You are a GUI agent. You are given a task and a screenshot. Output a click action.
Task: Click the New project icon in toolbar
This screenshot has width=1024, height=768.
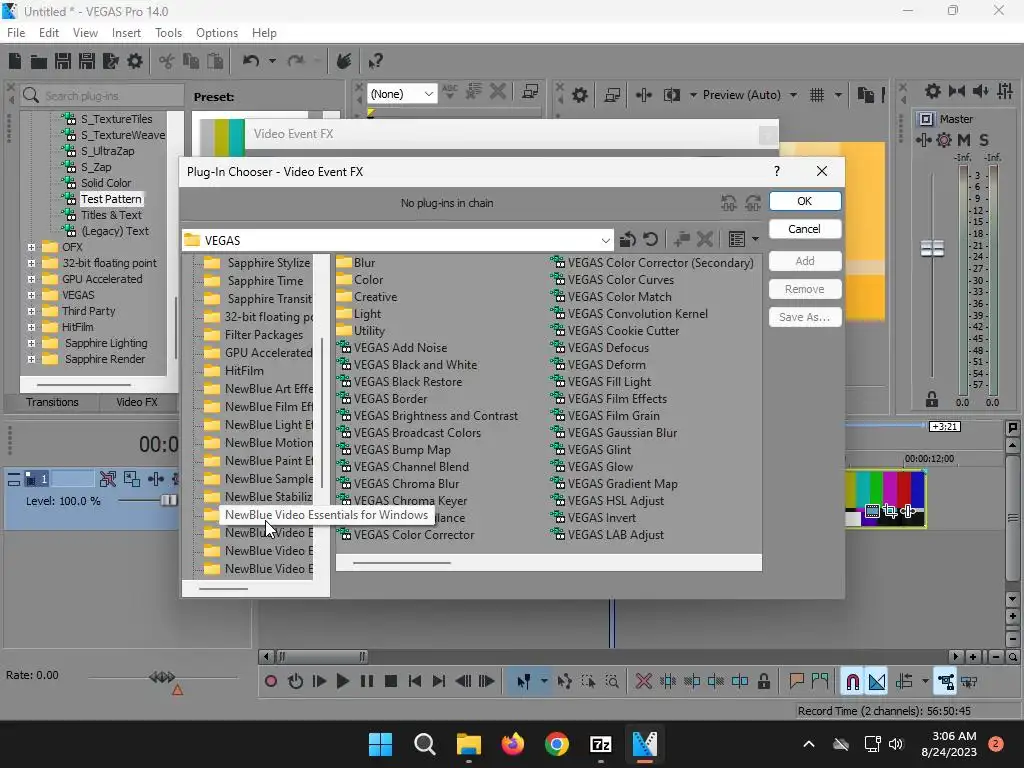point(15,61)
